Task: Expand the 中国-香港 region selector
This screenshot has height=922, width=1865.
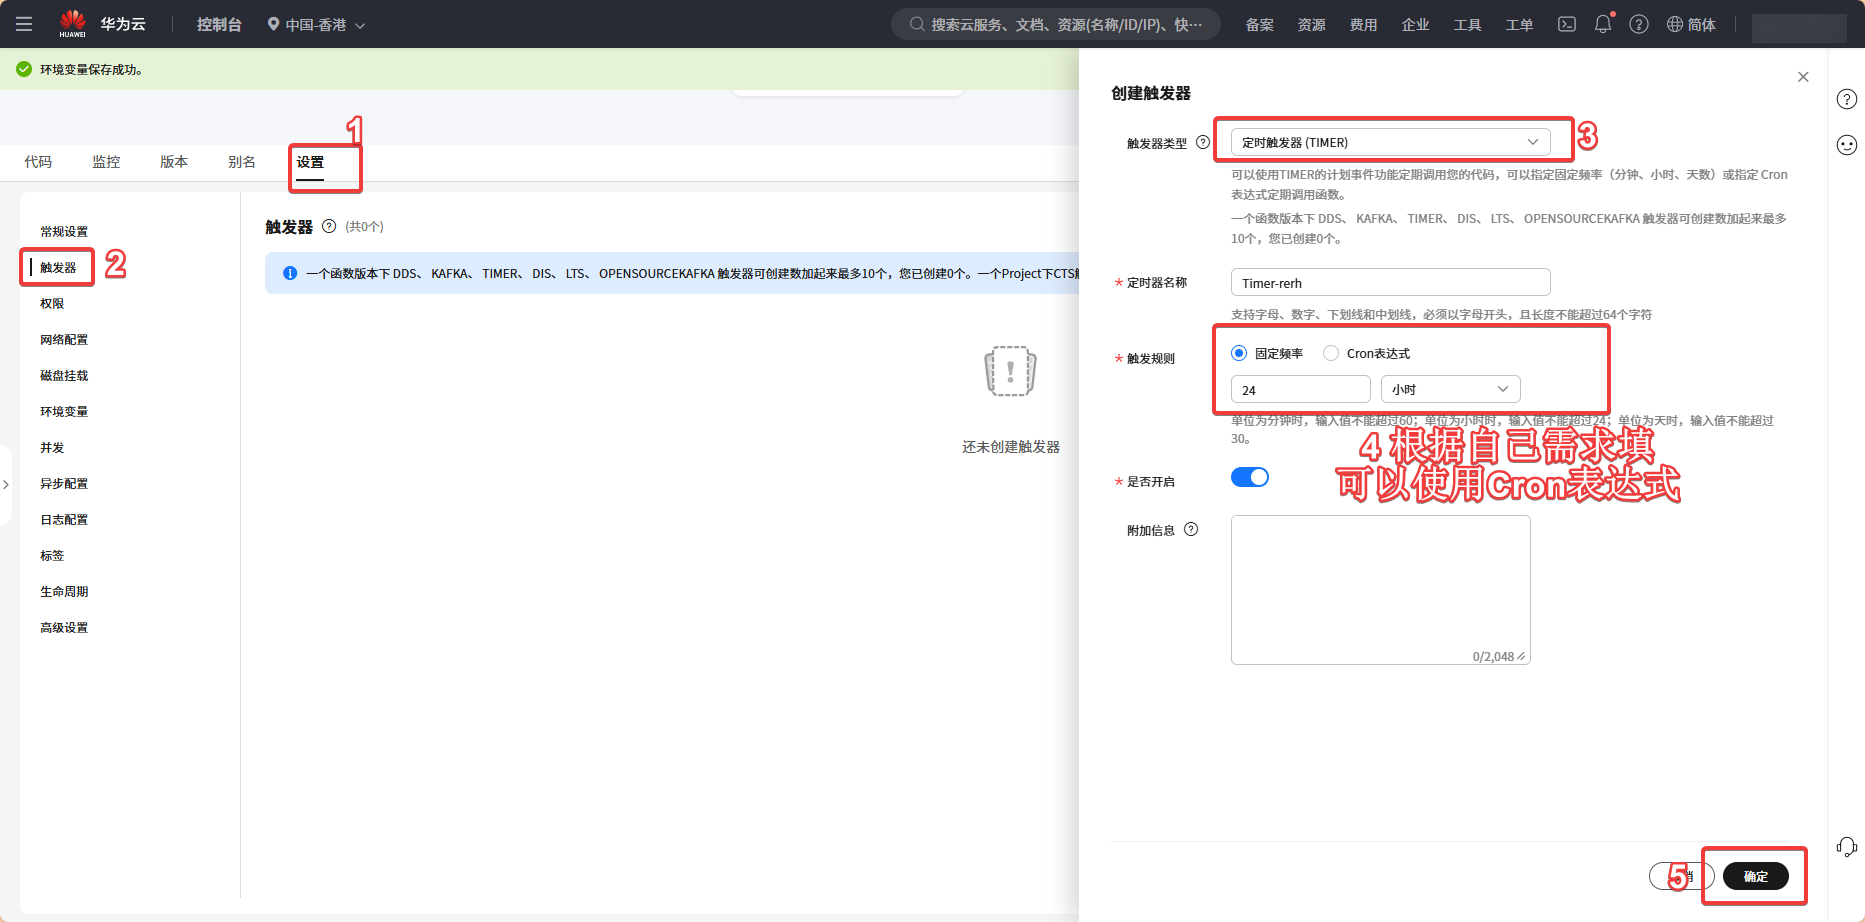Action: [316, 24]
